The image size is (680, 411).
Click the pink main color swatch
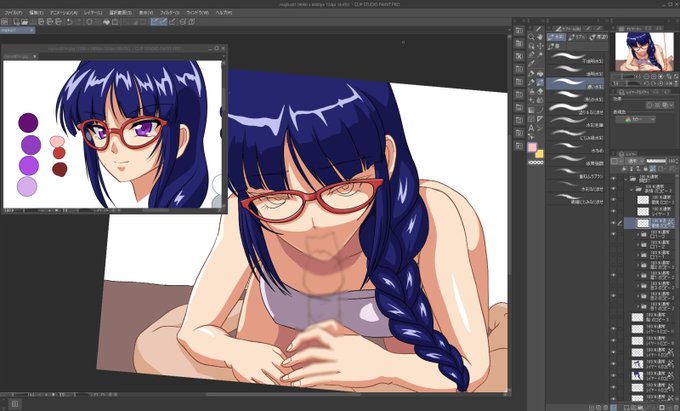pyautogui.click(x=532, y=148)
